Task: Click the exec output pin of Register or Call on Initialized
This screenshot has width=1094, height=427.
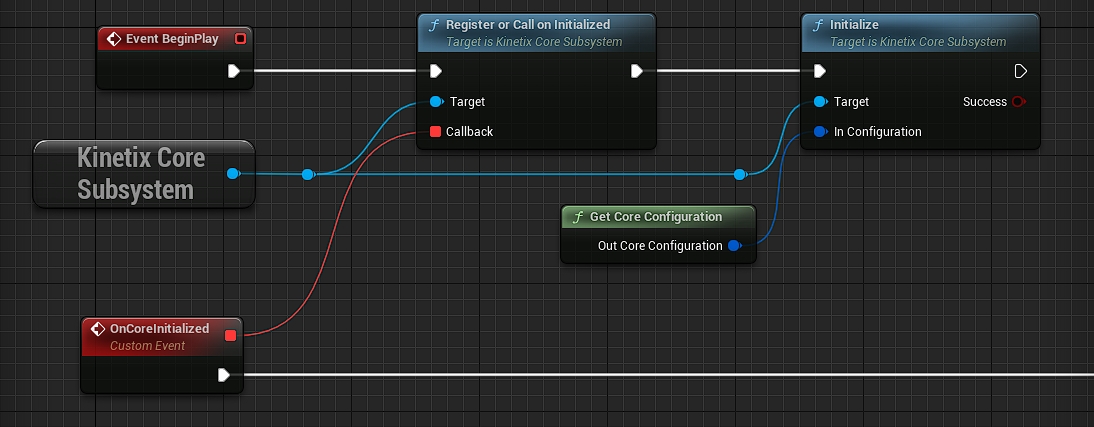Action: [x=636, y=71]
